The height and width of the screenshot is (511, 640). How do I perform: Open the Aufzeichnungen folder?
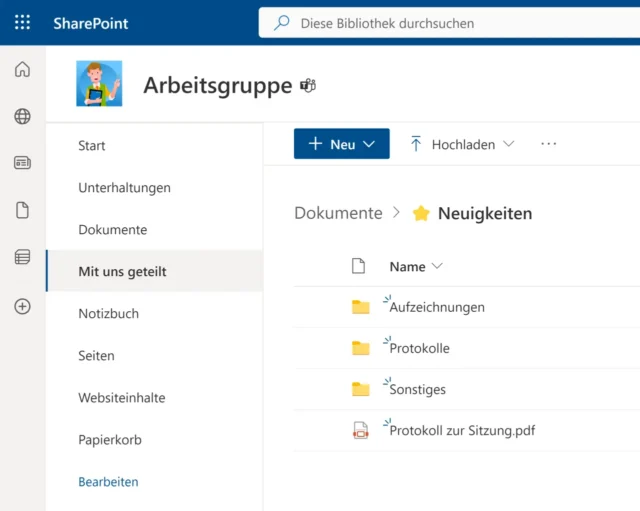[x=437, y=307]
